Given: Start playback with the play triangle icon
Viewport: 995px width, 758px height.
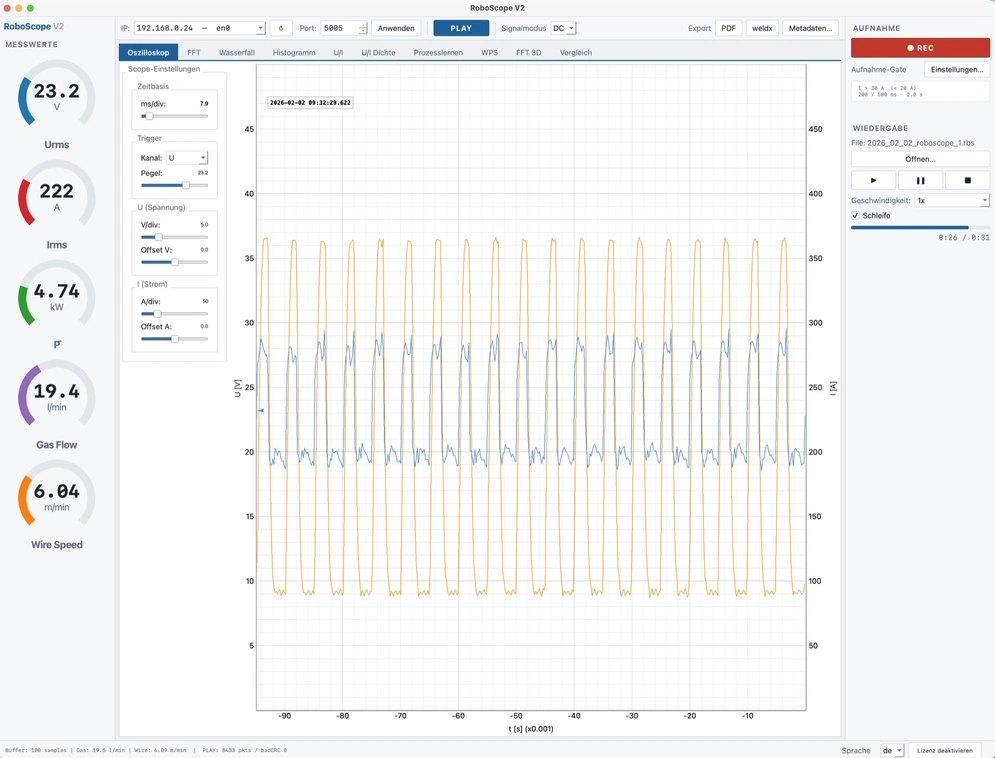Looking at the screenshot, I should [x=873, y=180].
